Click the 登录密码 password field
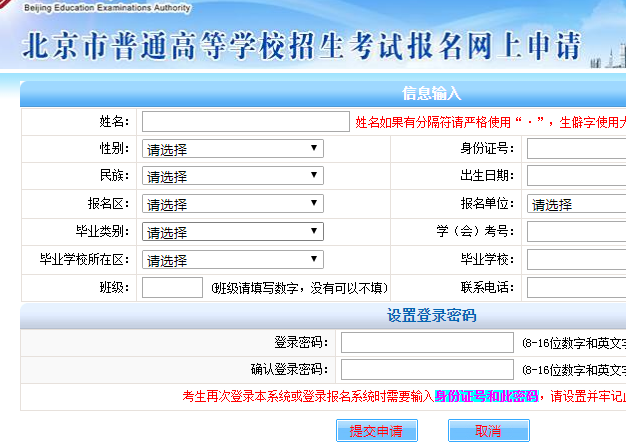This screenshot has height=447, width=626. pyautogui.click(x=427, y=342)
